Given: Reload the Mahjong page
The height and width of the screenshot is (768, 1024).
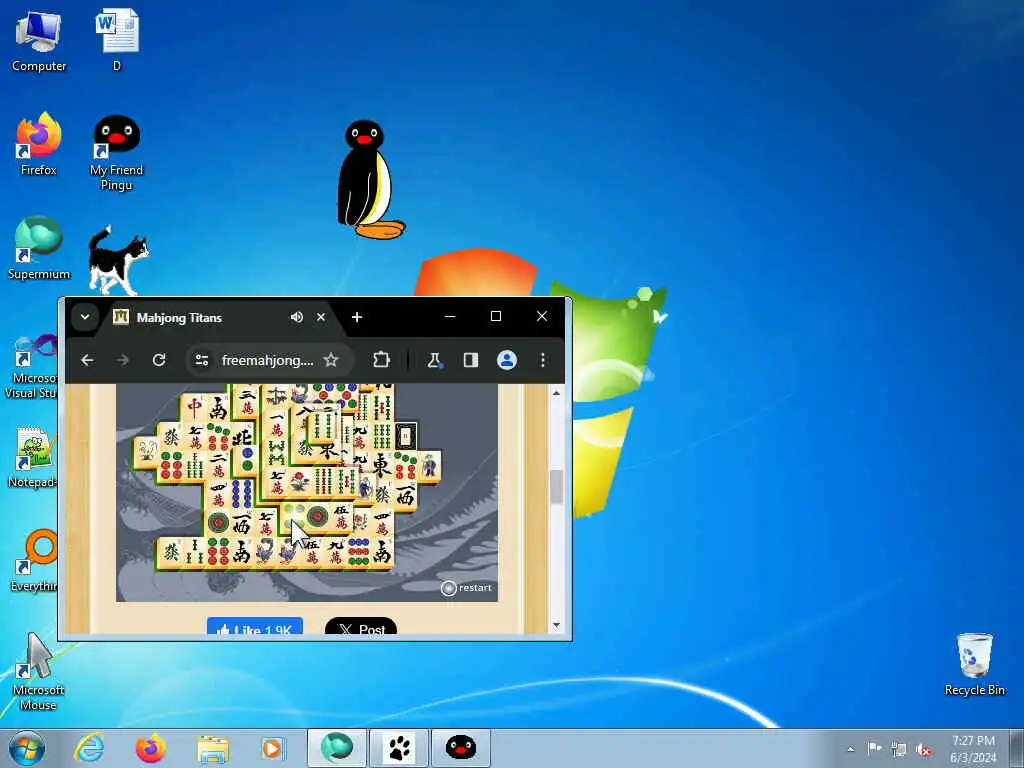Looking at the screenshot, I should click(159, 360).
